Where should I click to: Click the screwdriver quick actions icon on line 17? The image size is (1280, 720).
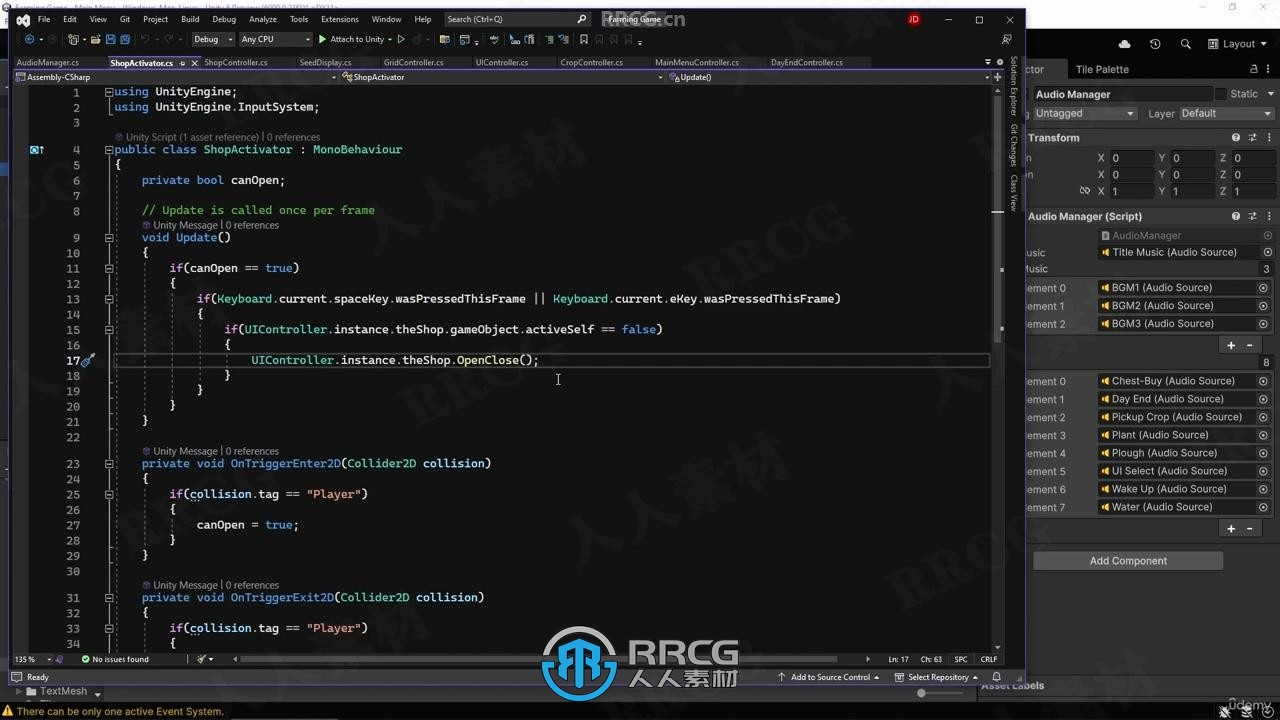click(x=88, y=360)
